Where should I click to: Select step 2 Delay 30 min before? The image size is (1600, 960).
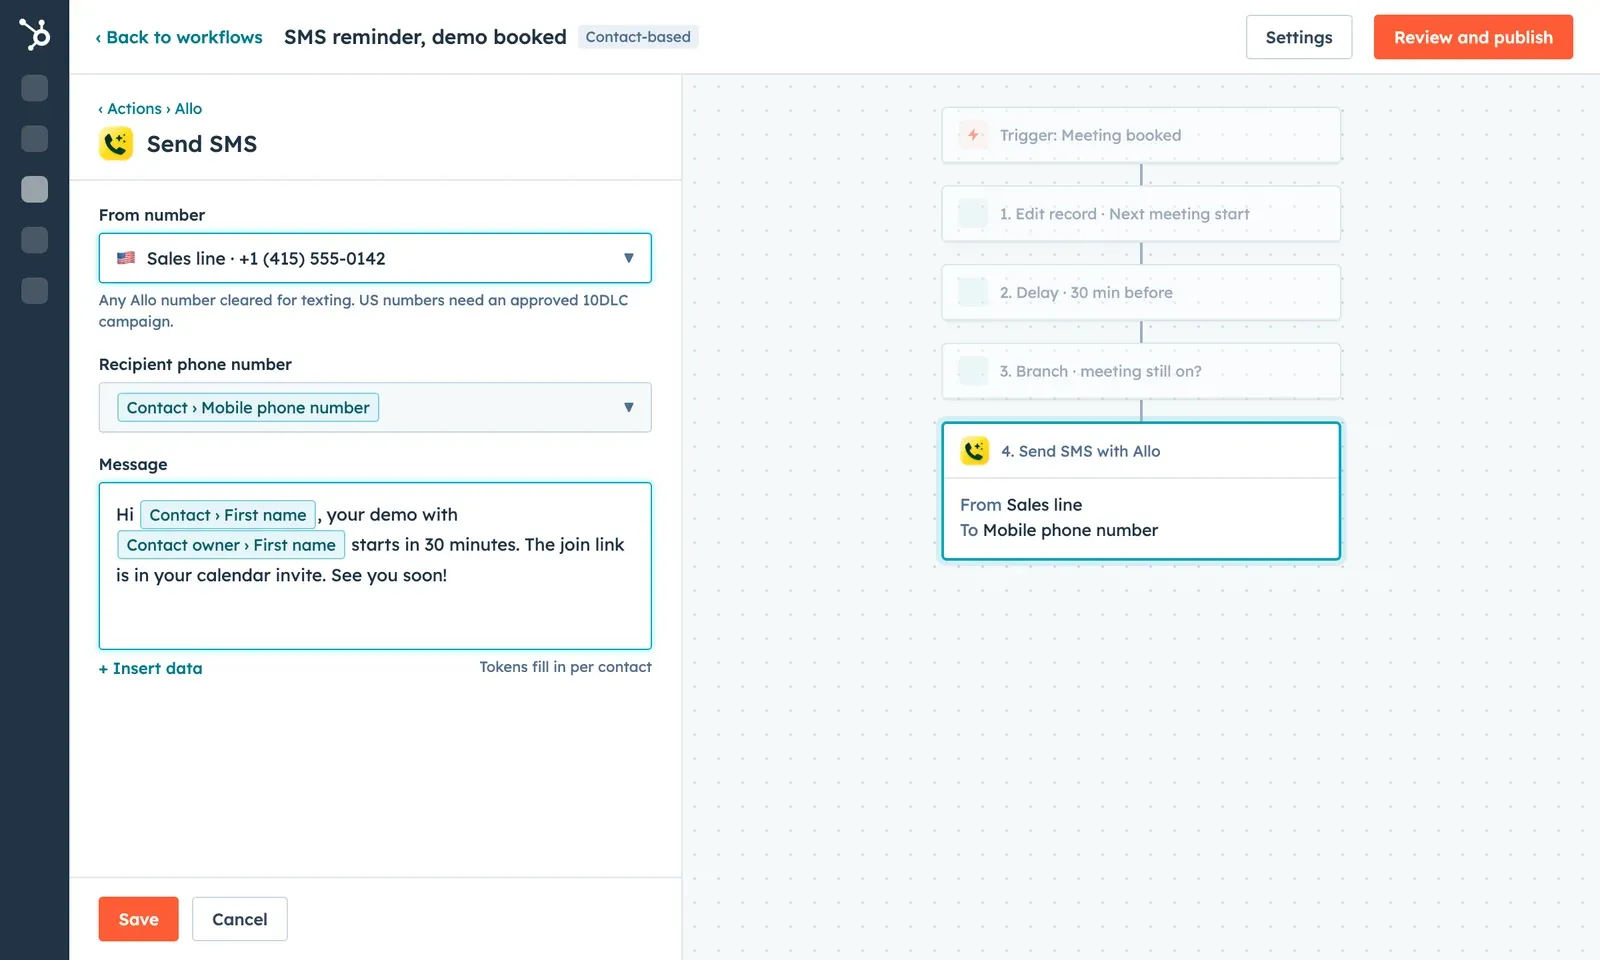[1141, 292]
